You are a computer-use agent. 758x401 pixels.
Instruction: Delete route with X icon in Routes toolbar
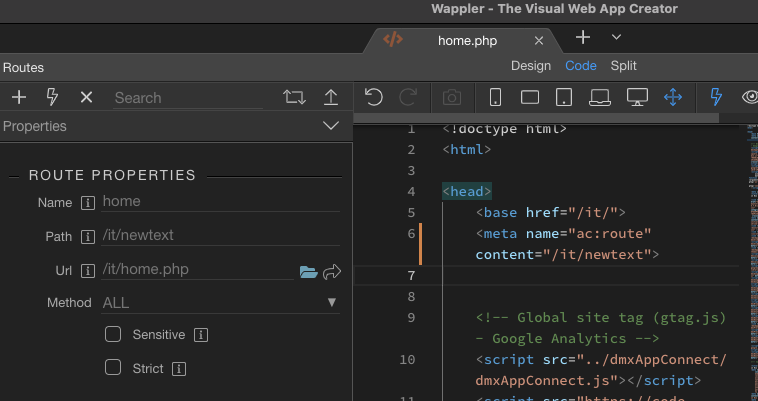click(x=86, y=97)
